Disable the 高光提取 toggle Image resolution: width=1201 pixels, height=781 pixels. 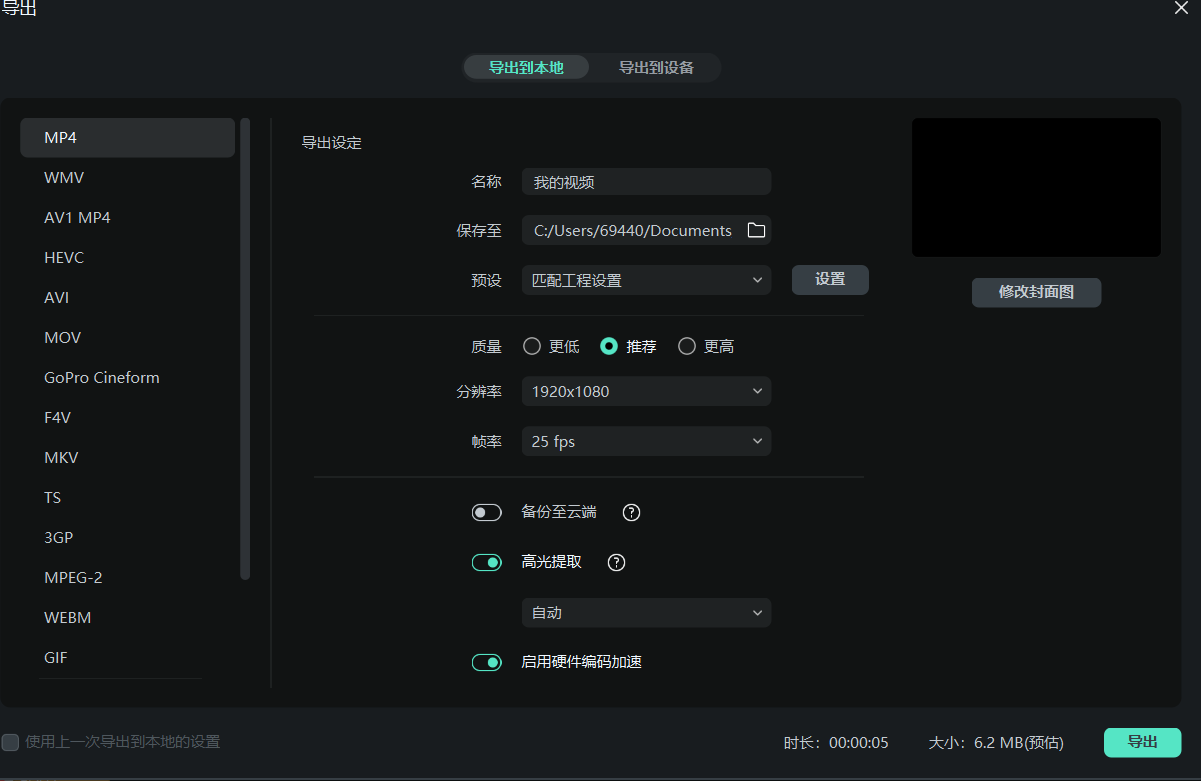point(486,562)
